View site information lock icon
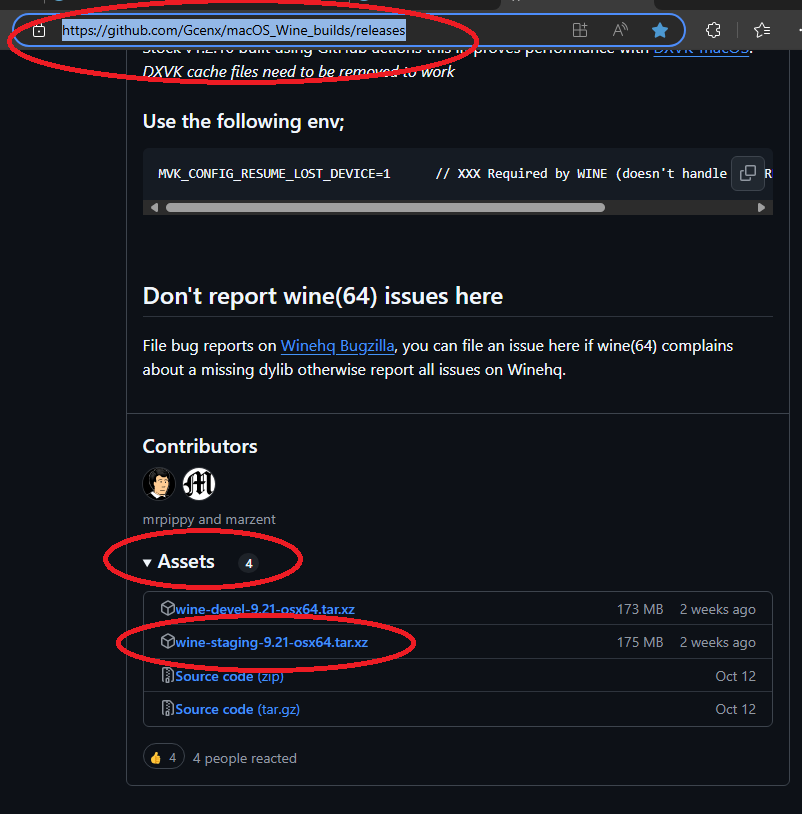 [39, 30]
